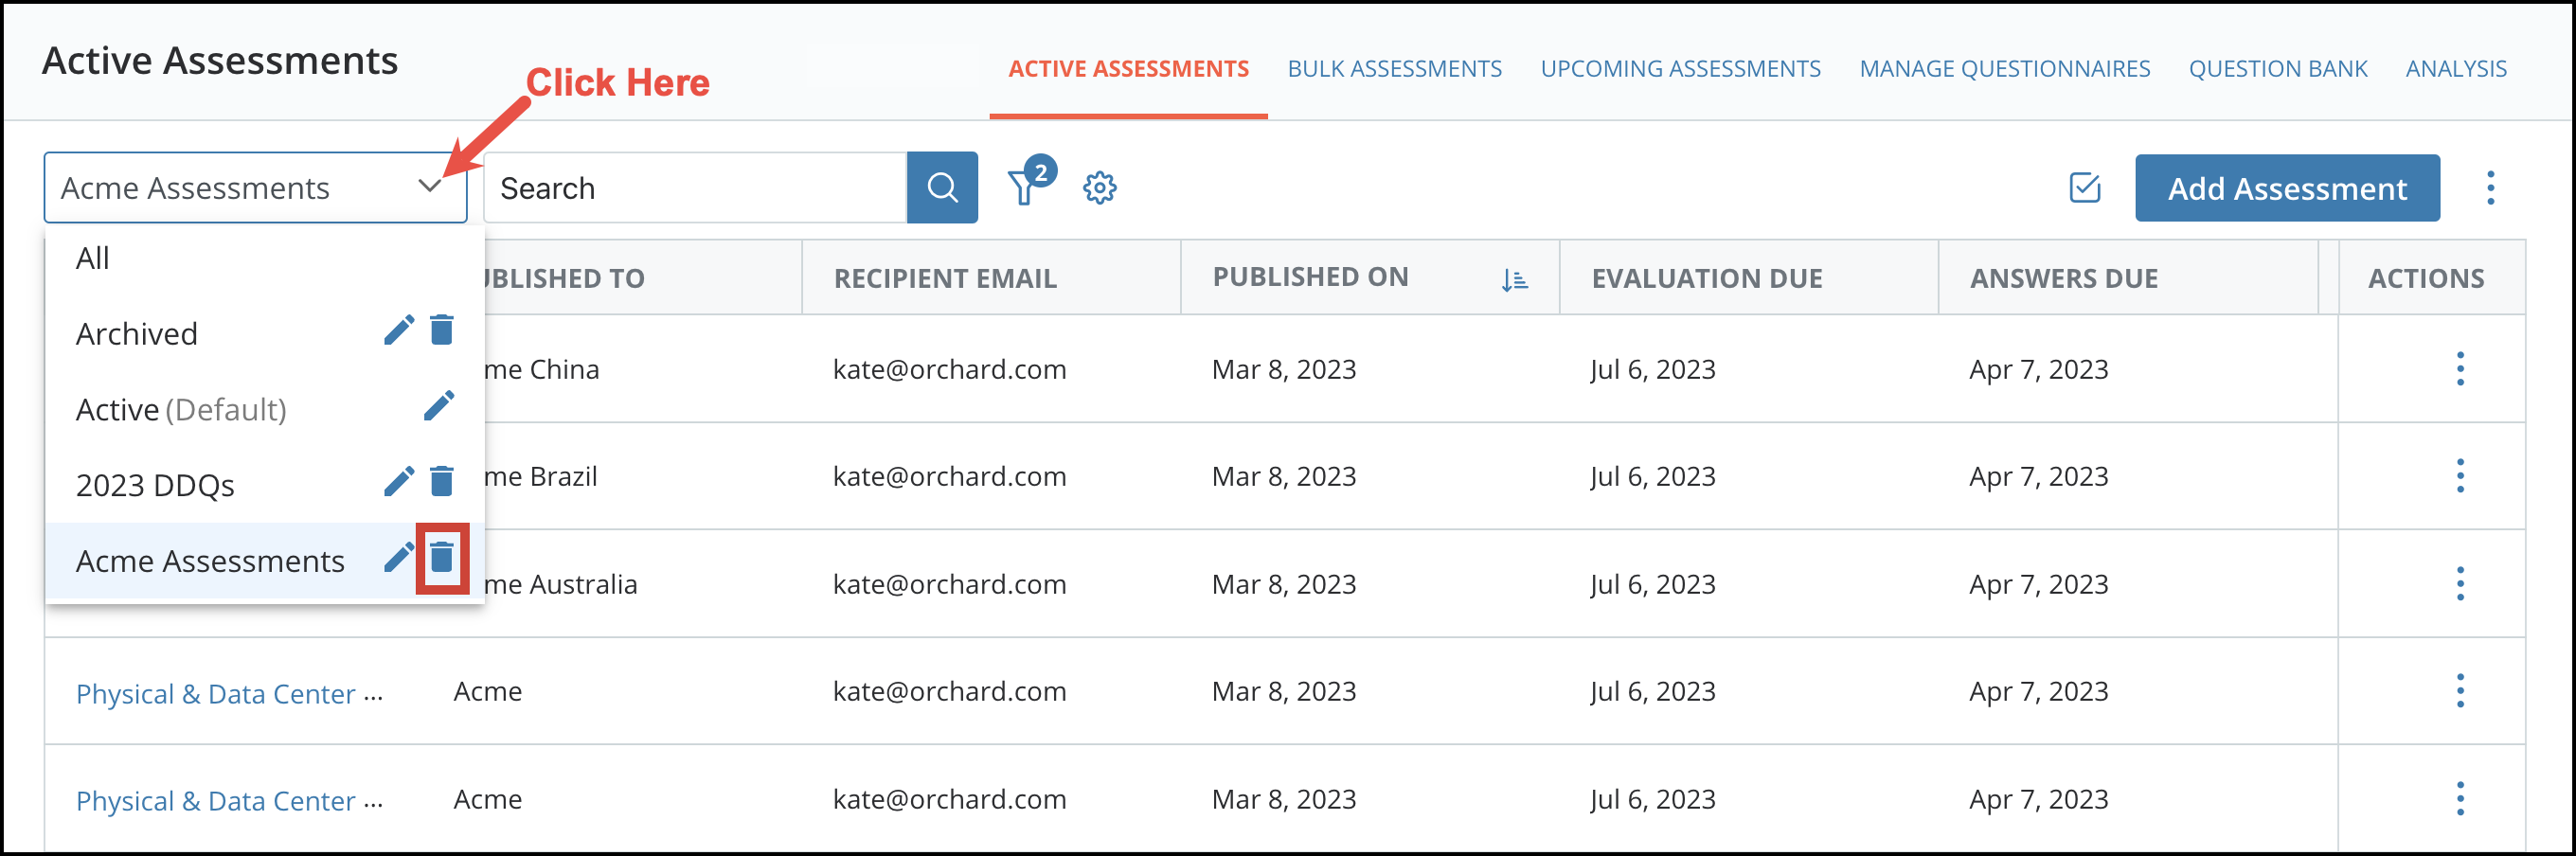Switch to the Bulk Assessments tab
This screenshot has width=2576, height=856.
[x=1395, y=68]
